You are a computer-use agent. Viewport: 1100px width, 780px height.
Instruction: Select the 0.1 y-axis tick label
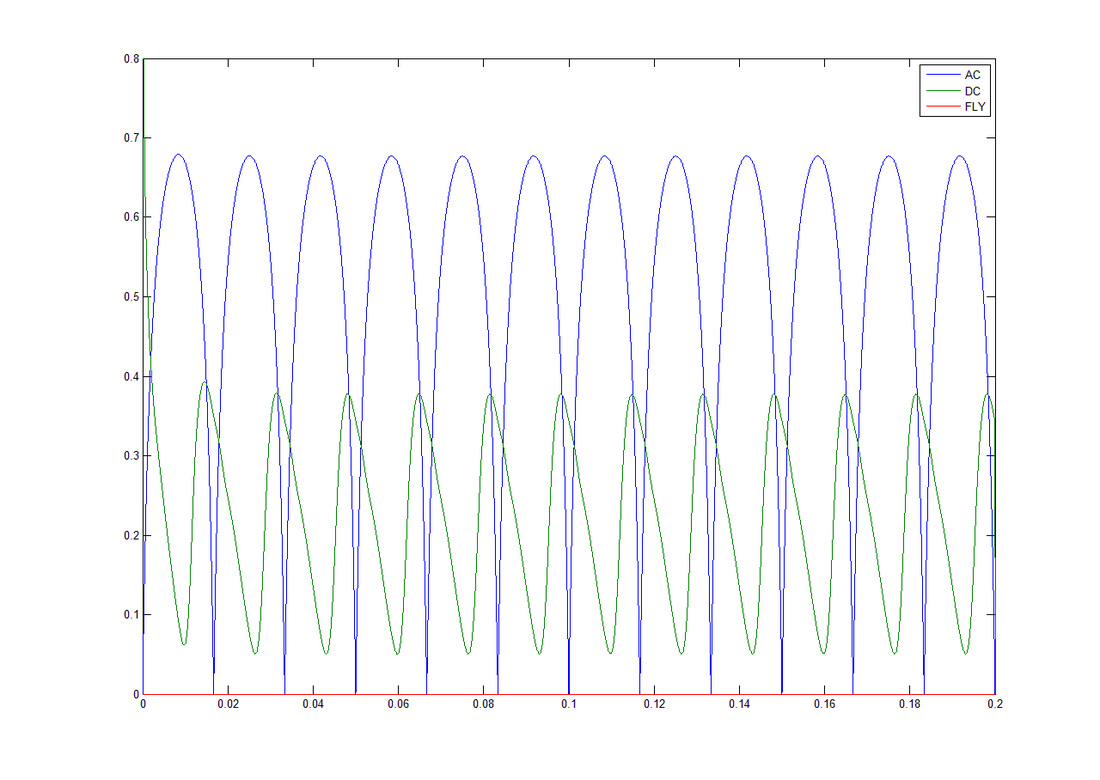click(131, 615)
